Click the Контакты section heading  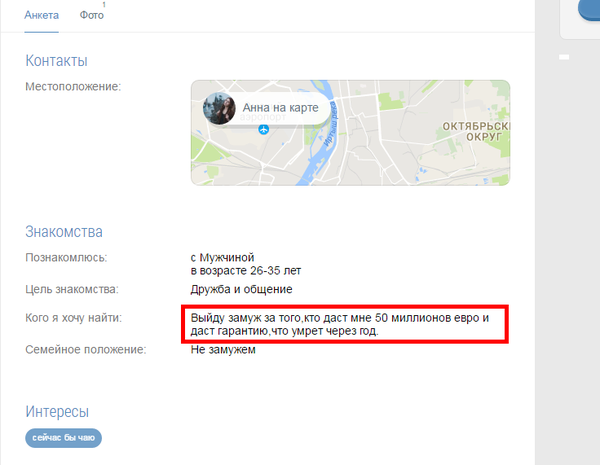pyautogui.click(x=57, y=60)
